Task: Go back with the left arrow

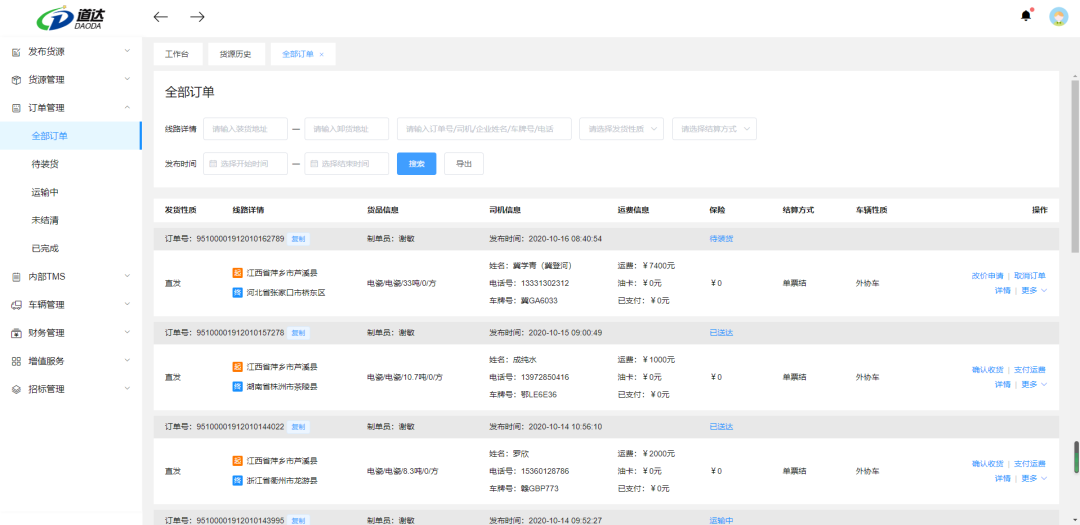Action: (x=160, y=17)
